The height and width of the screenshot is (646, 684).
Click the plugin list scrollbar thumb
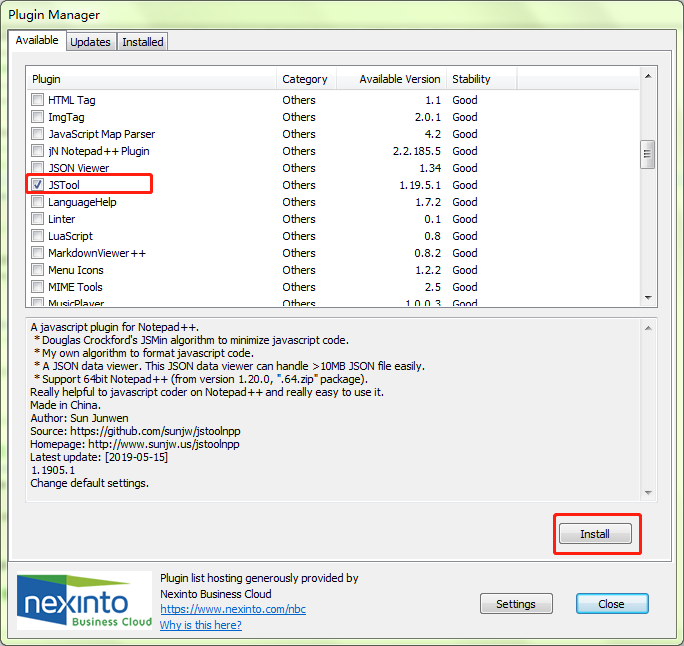[647, 154]
